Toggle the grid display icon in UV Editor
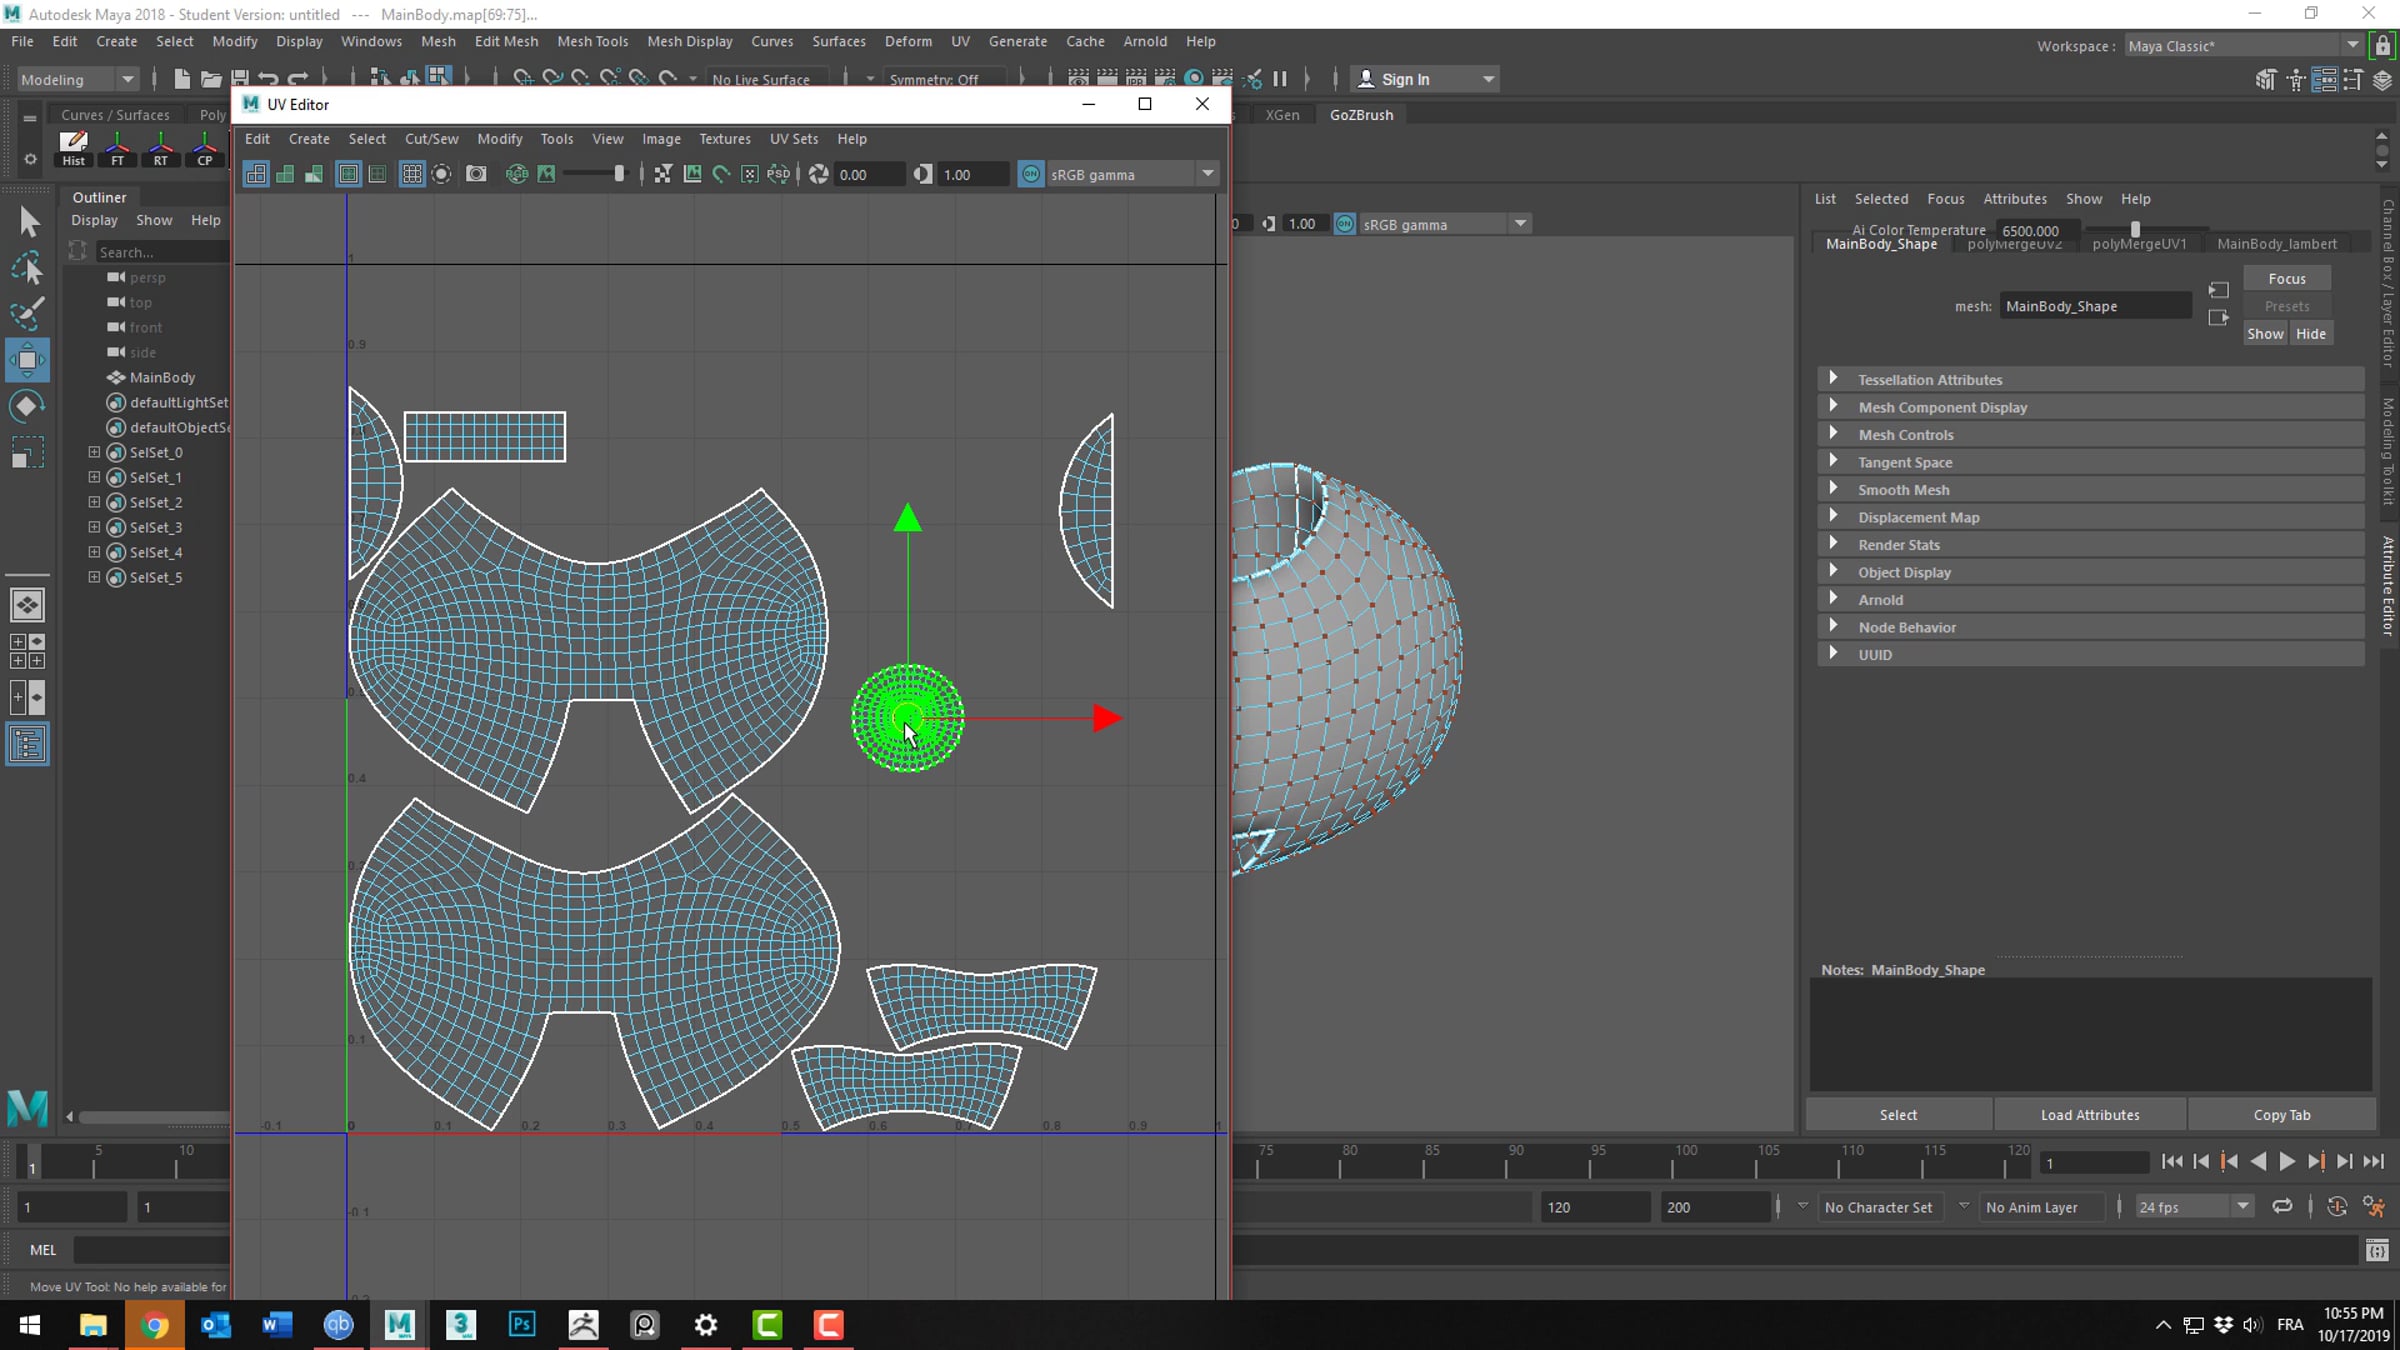 [411, 174]
